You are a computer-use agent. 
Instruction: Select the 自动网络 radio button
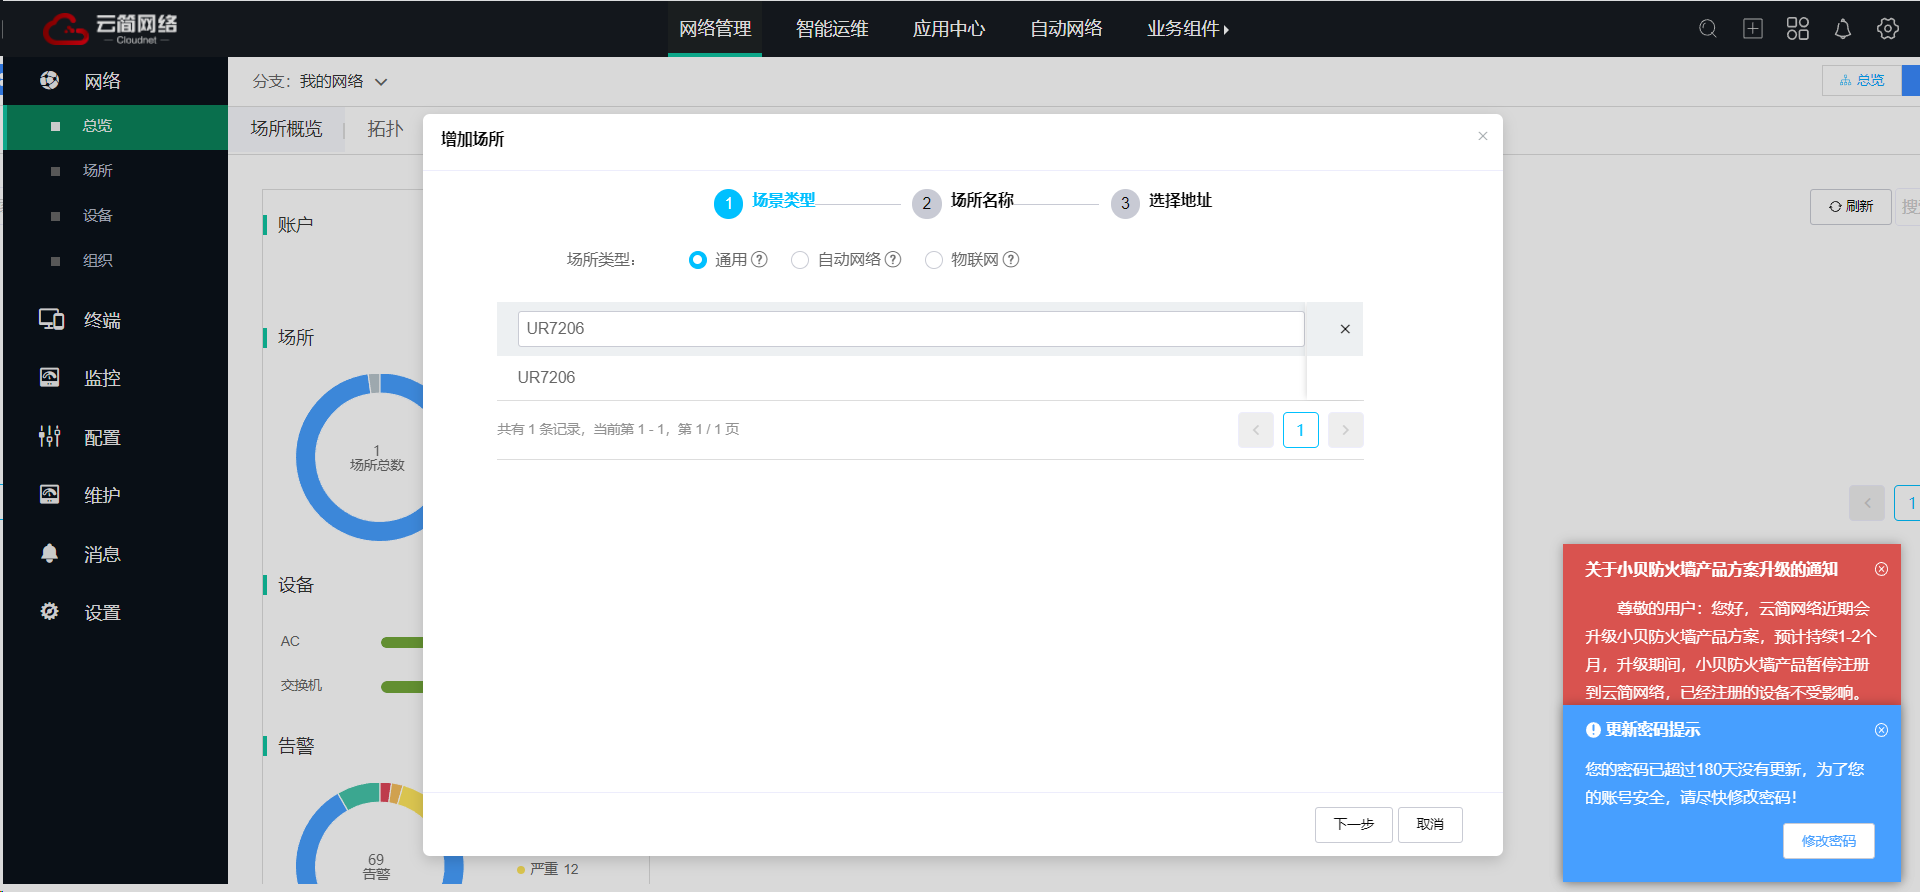[x=800, y=260]
